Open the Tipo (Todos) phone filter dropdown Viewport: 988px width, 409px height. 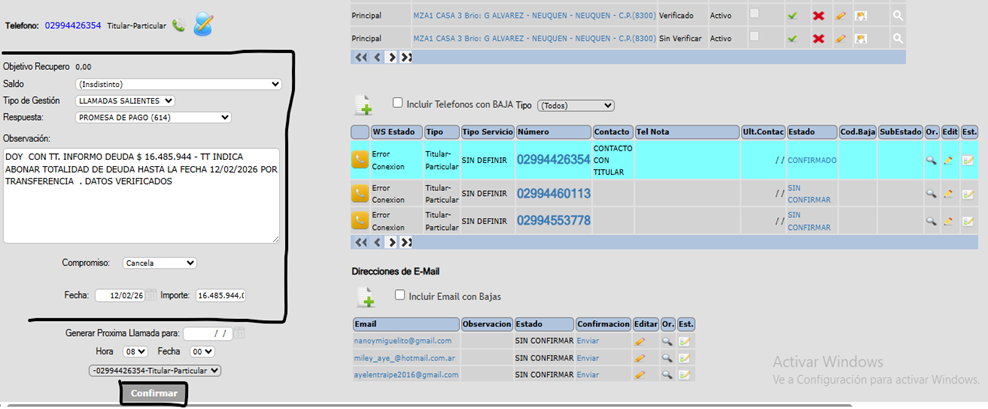click(575, 105)
